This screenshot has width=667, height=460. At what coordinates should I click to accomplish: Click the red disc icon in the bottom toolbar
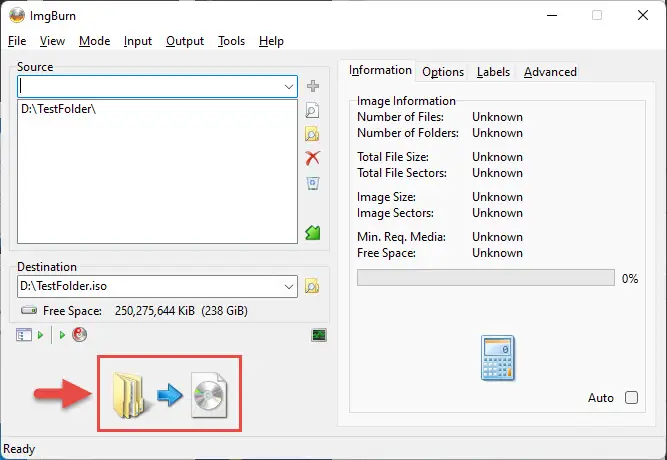click(x=80, y=334)
